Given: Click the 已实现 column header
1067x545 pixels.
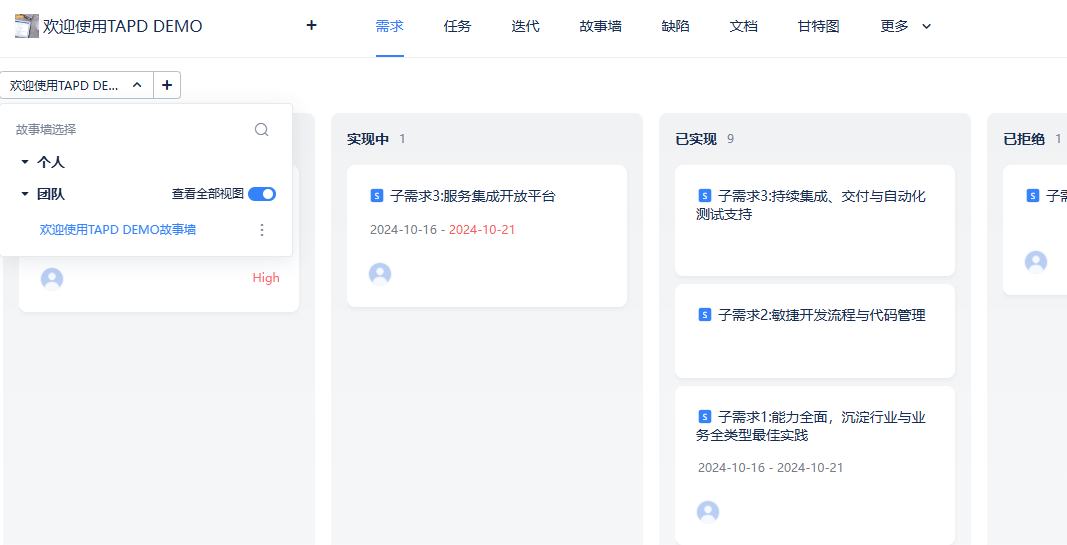Looking at the screenshot, I should [696, 139].
